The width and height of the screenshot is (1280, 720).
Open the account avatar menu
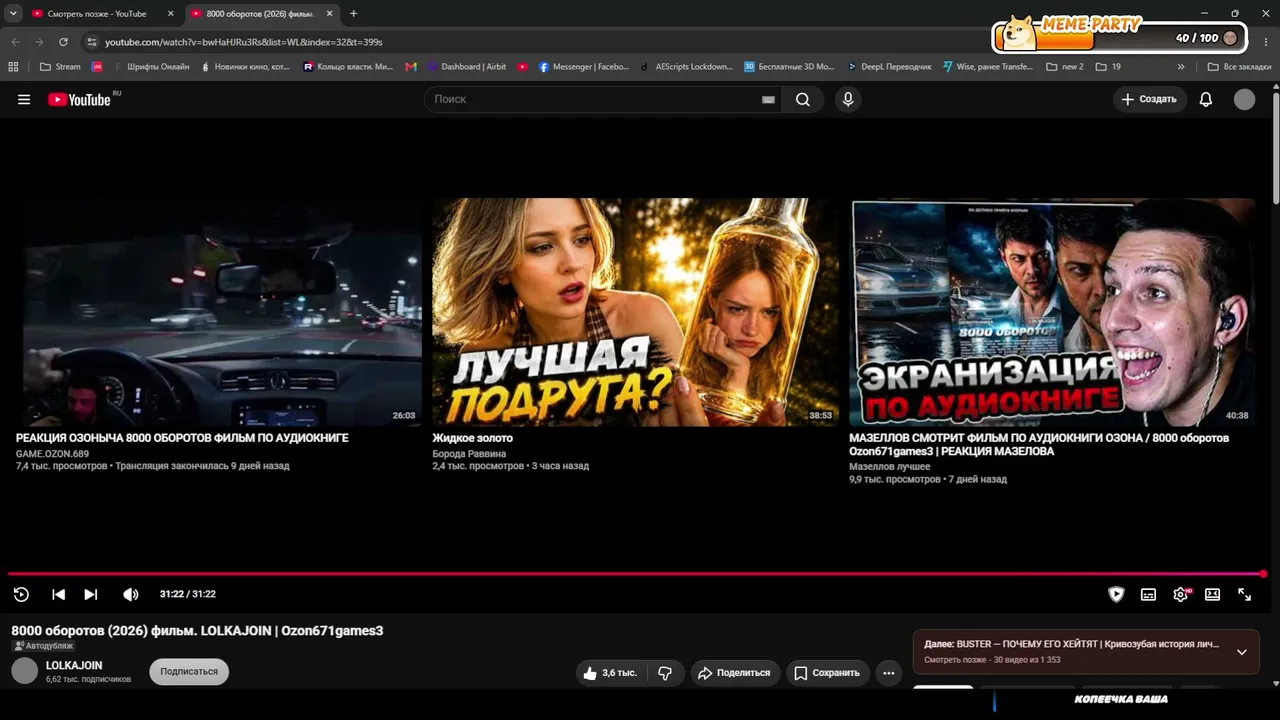(x=1244, y=99)
